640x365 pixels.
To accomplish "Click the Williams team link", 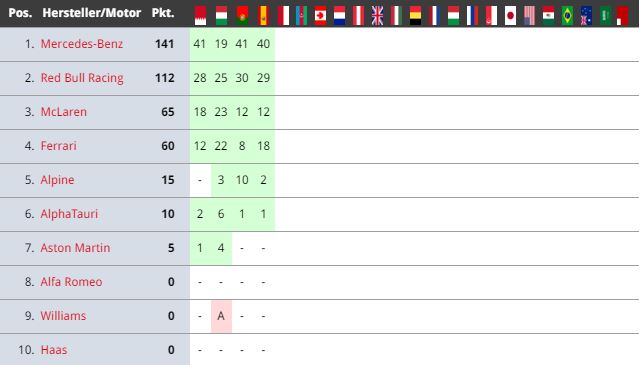I will 63,316.
